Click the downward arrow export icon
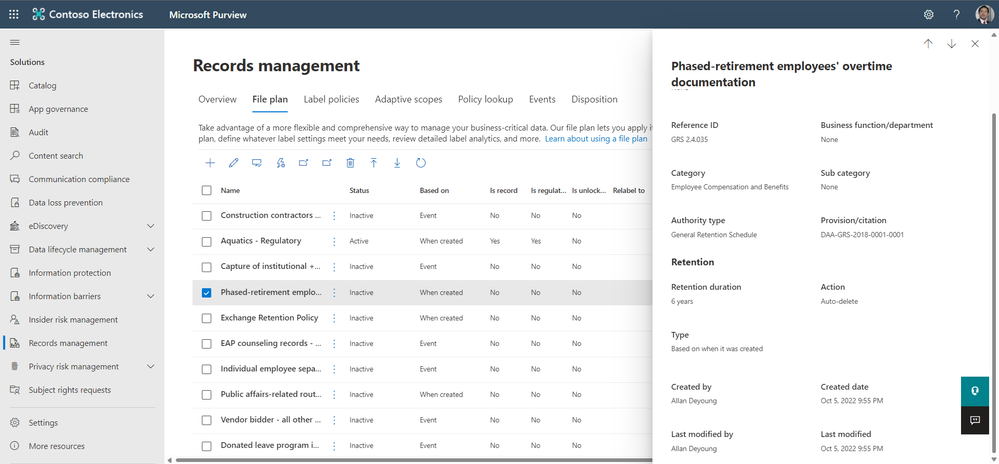Screen dimensions: 999x464 coord(397,162)
